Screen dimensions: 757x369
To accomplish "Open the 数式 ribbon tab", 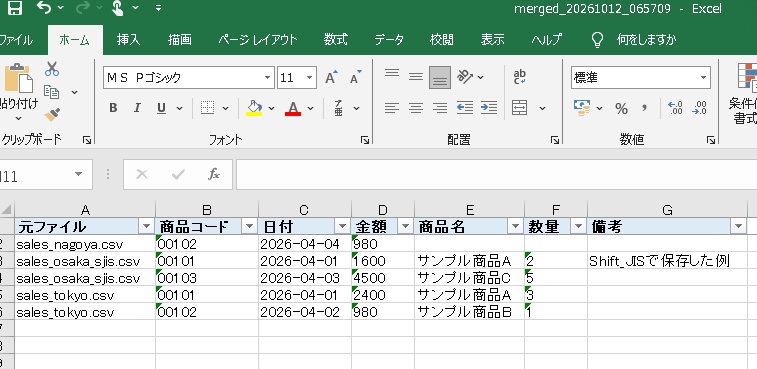I will coord(336,40).
